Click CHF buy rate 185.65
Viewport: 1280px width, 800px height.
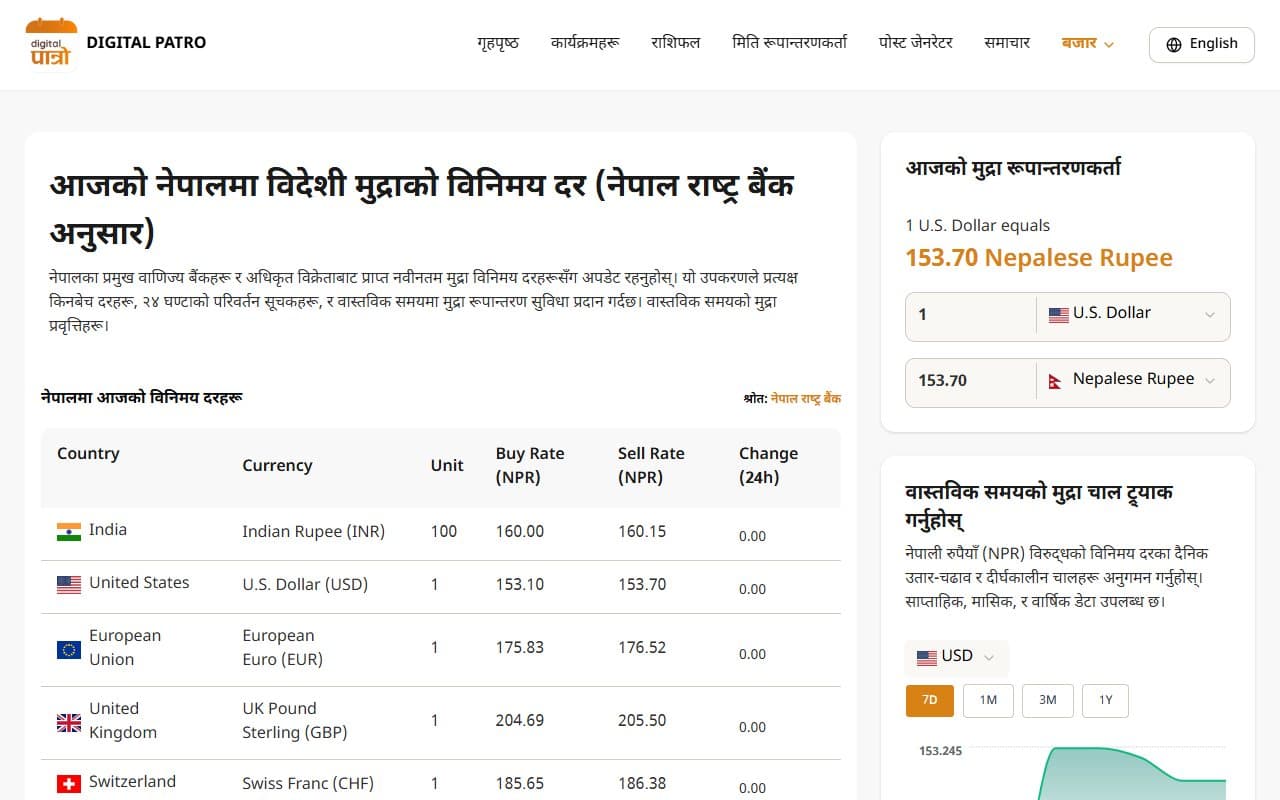[x=520, y=785]
